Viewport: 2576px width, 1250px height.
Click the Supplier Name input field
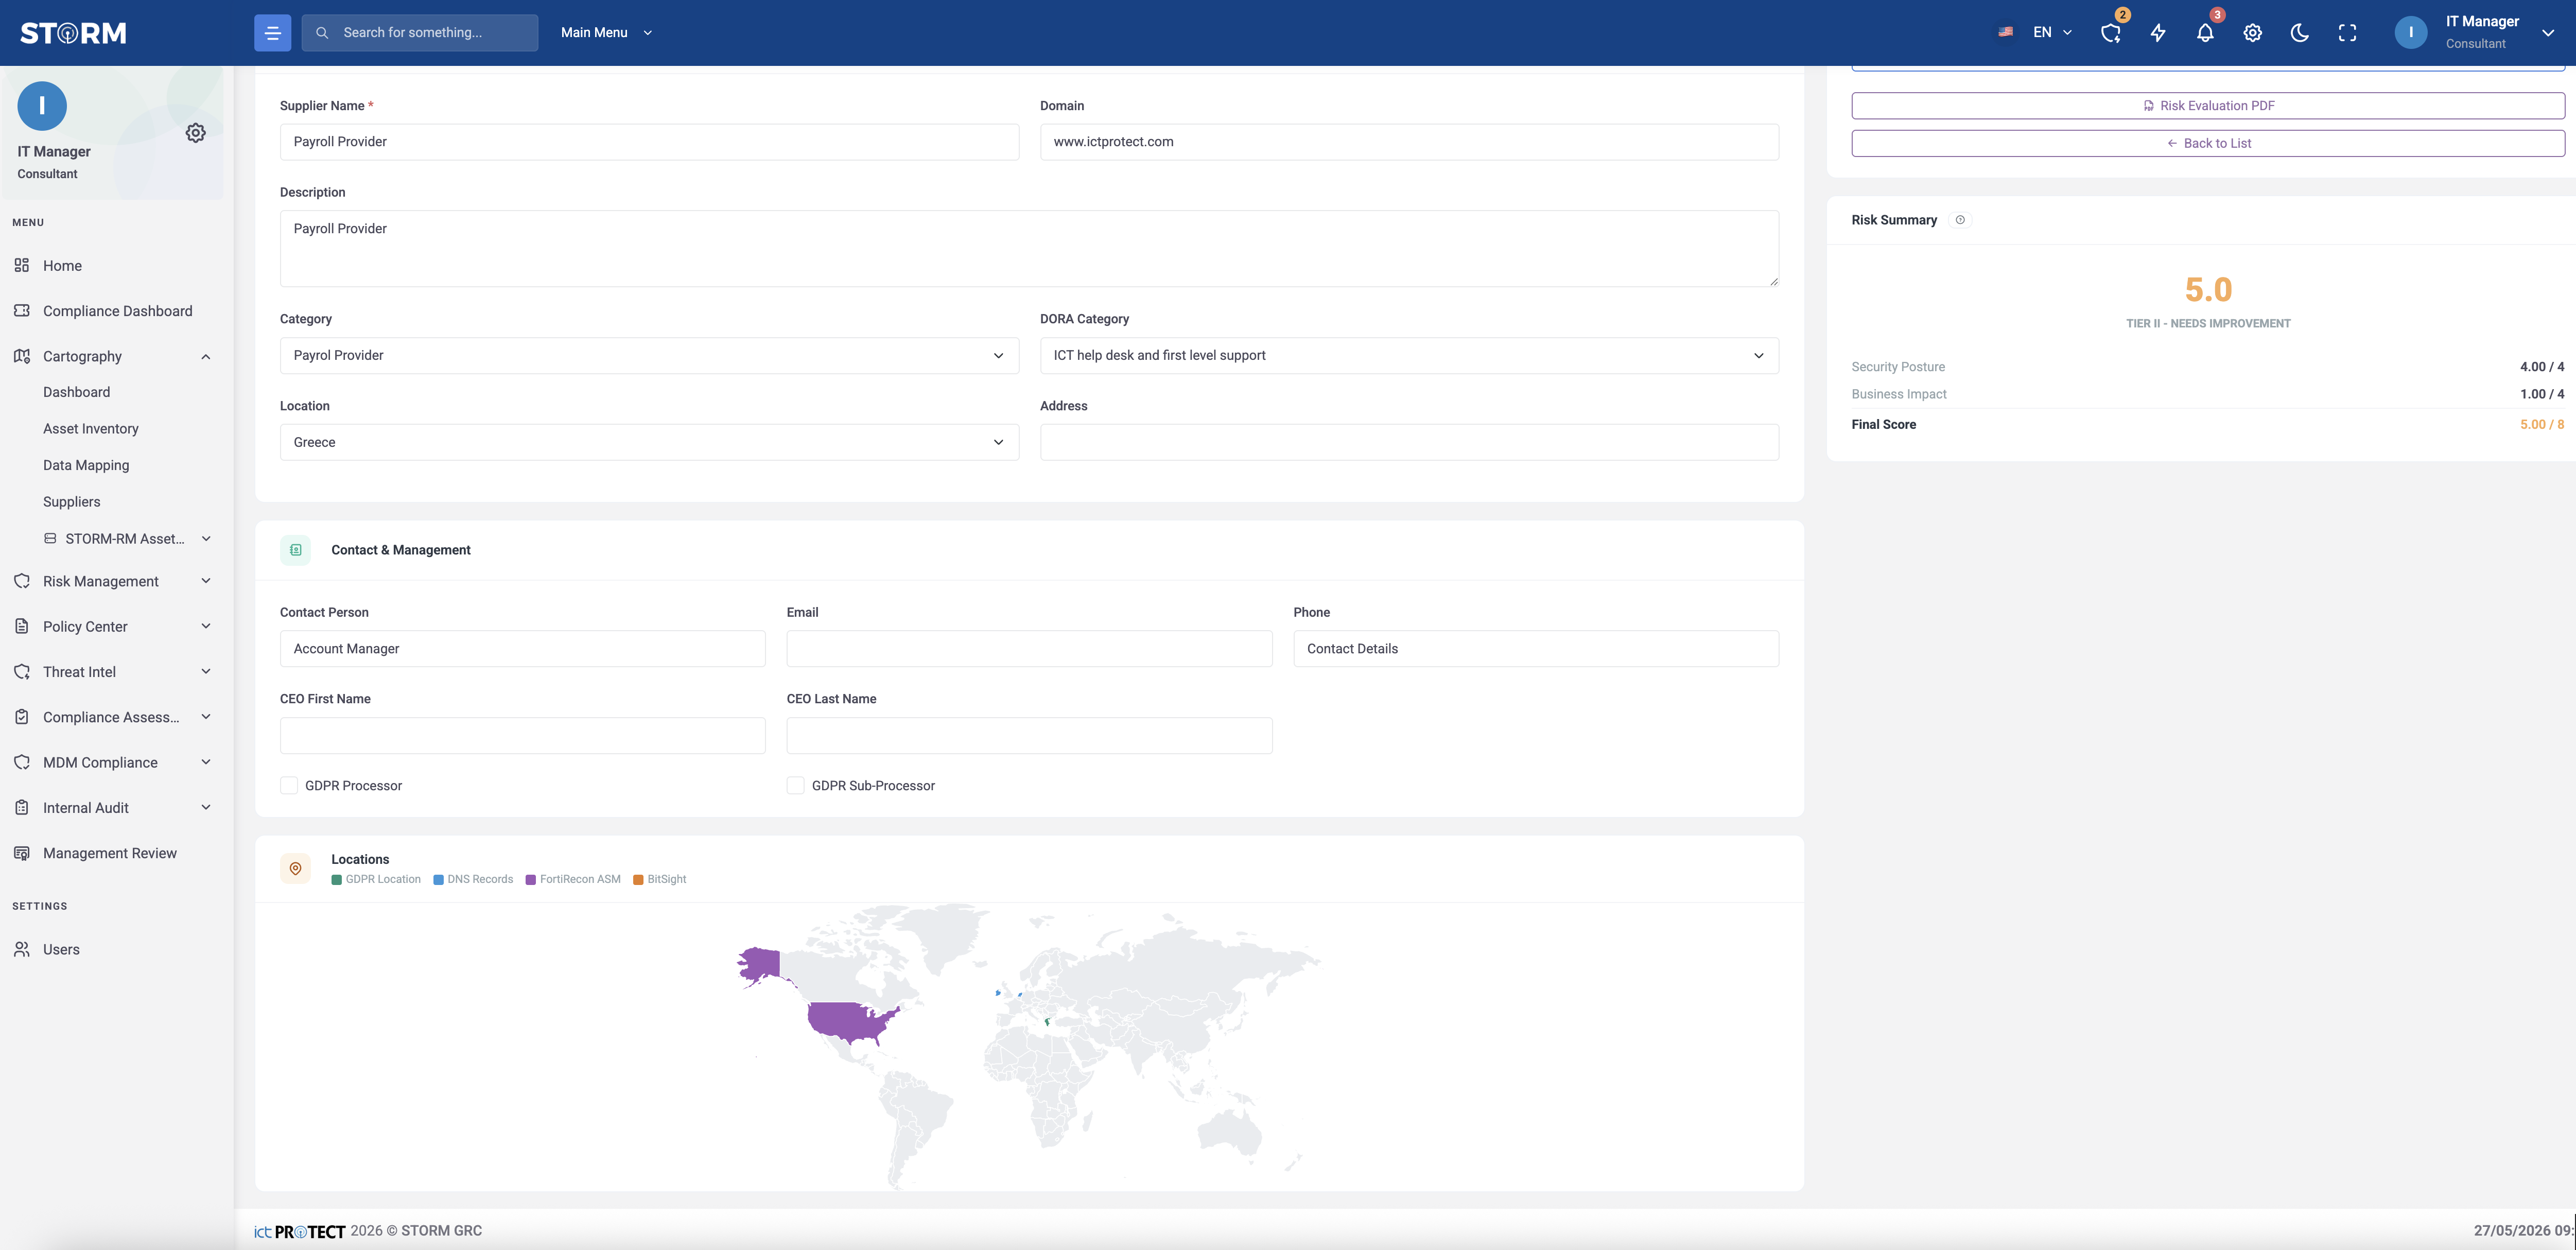pos(649,142)
